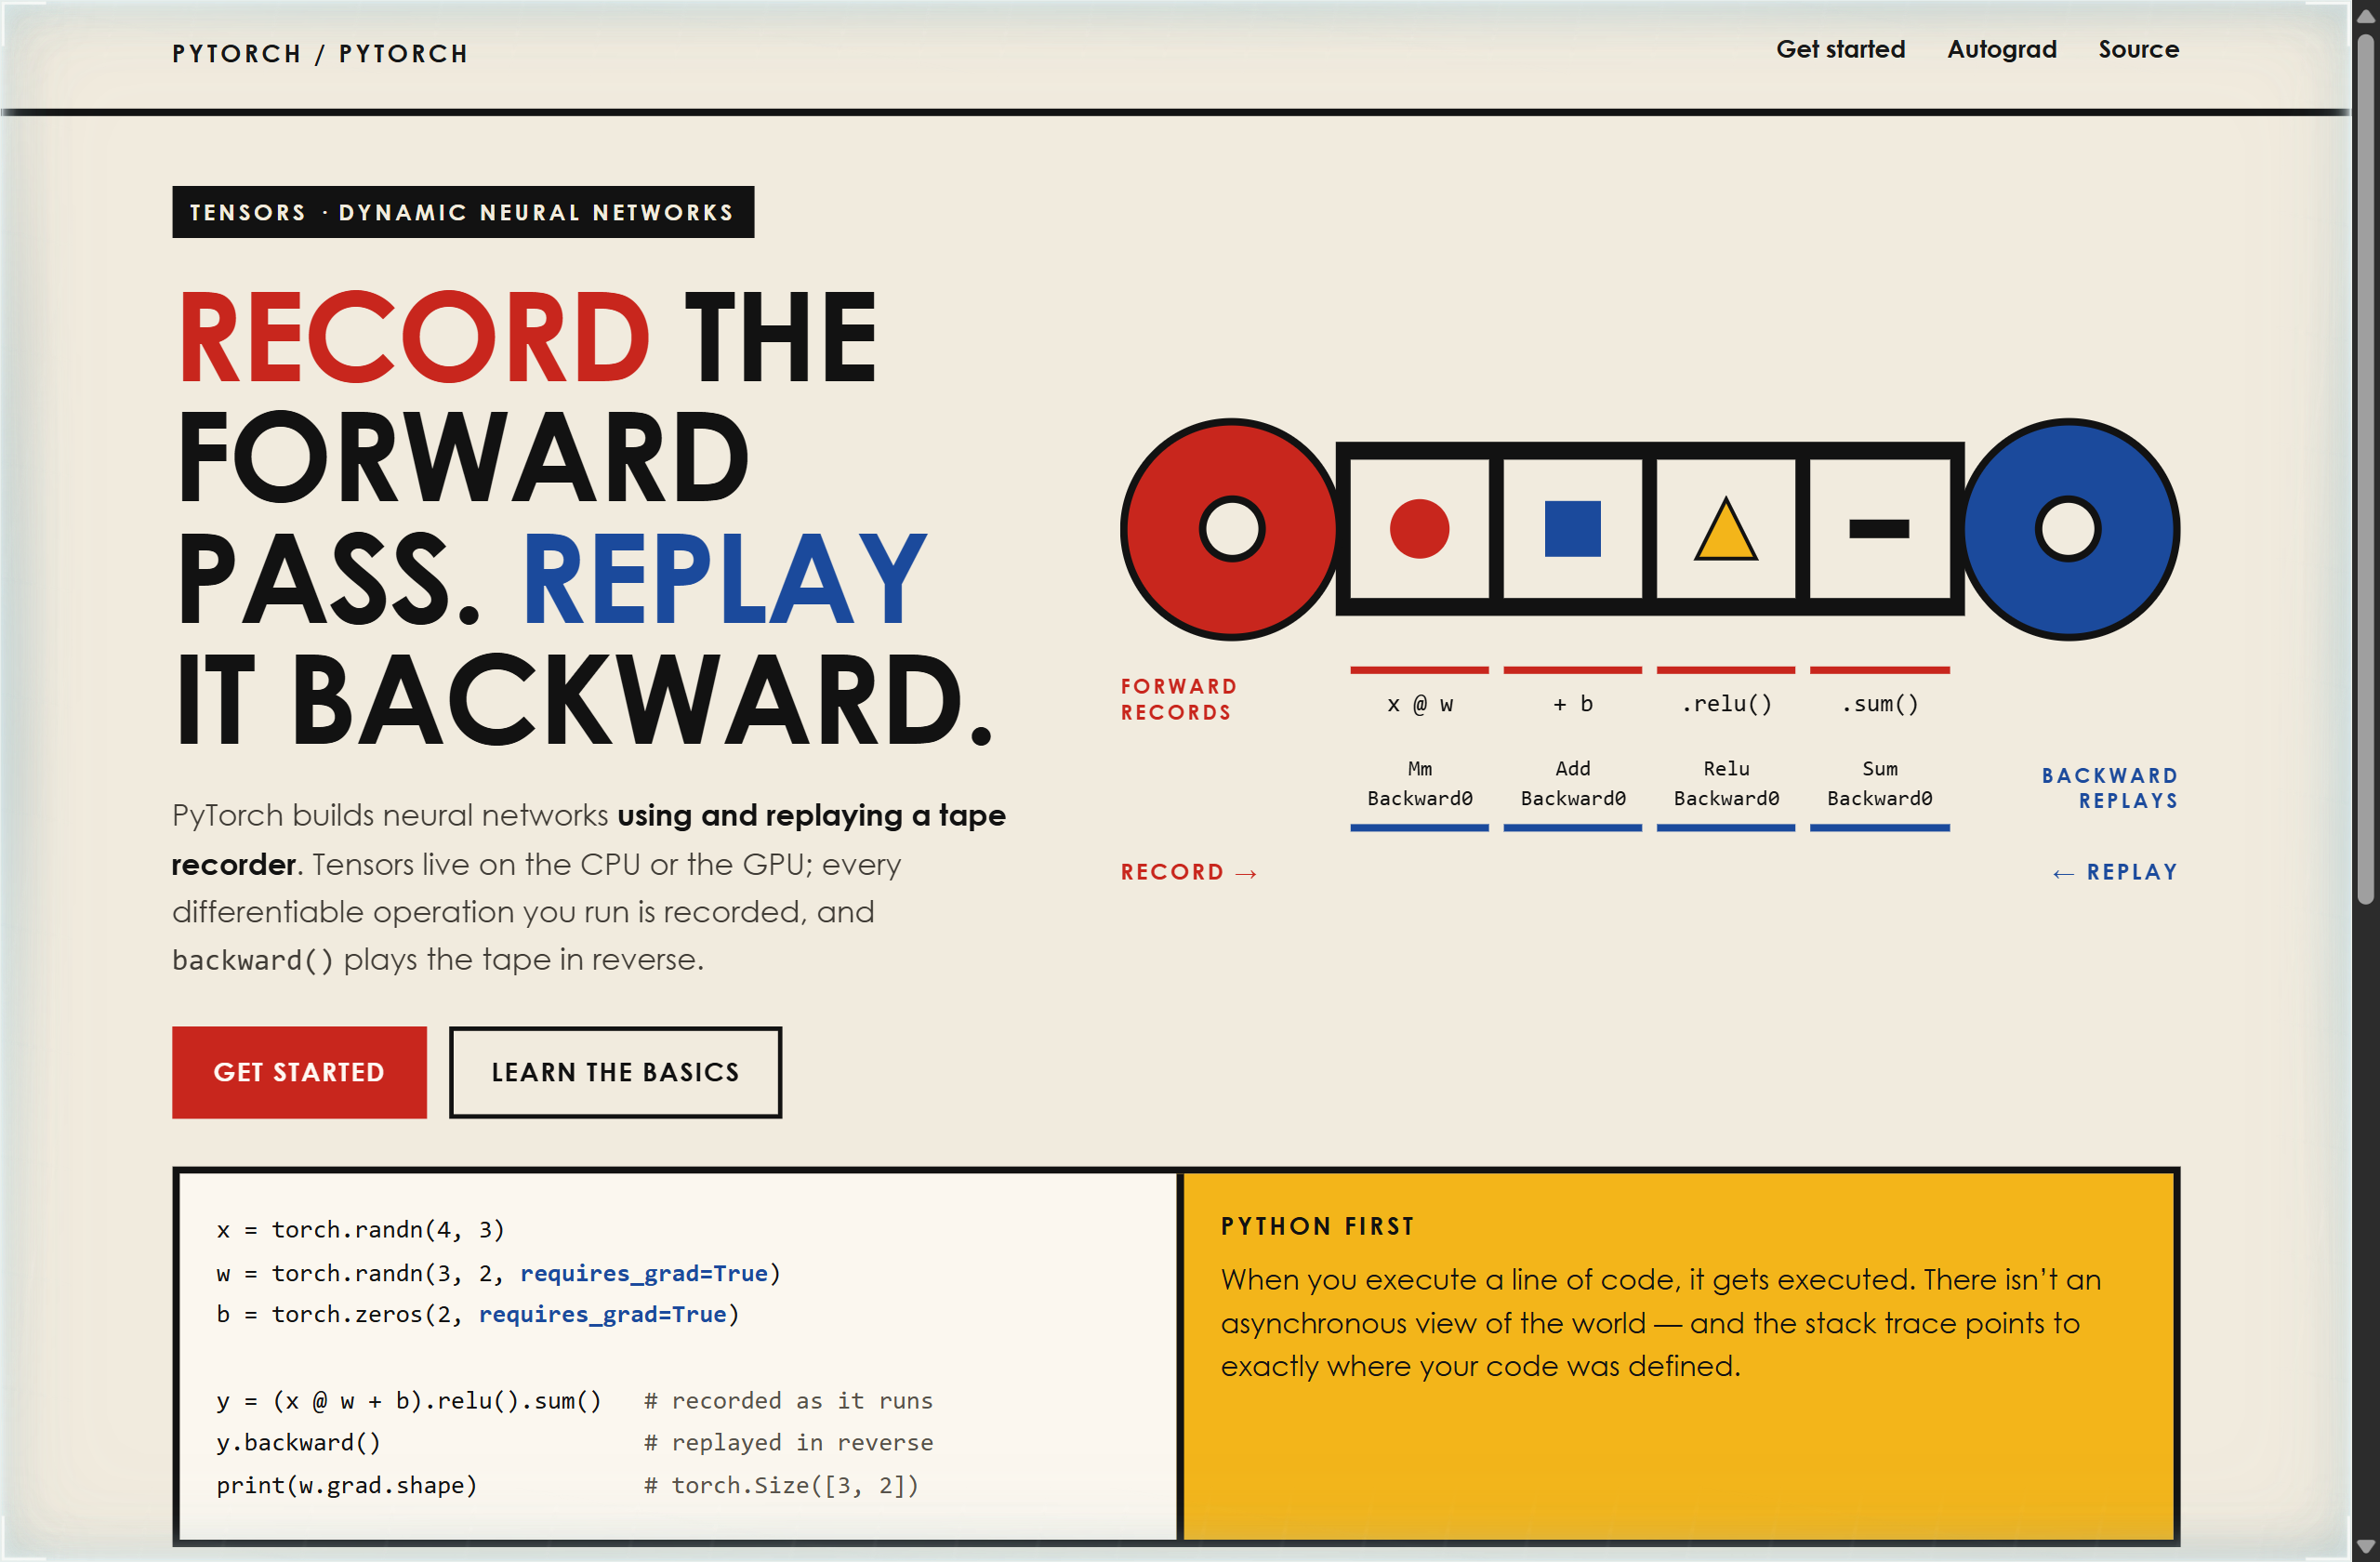
Task: Click the '.sum()' operation label
Action: pos(1879,704)
